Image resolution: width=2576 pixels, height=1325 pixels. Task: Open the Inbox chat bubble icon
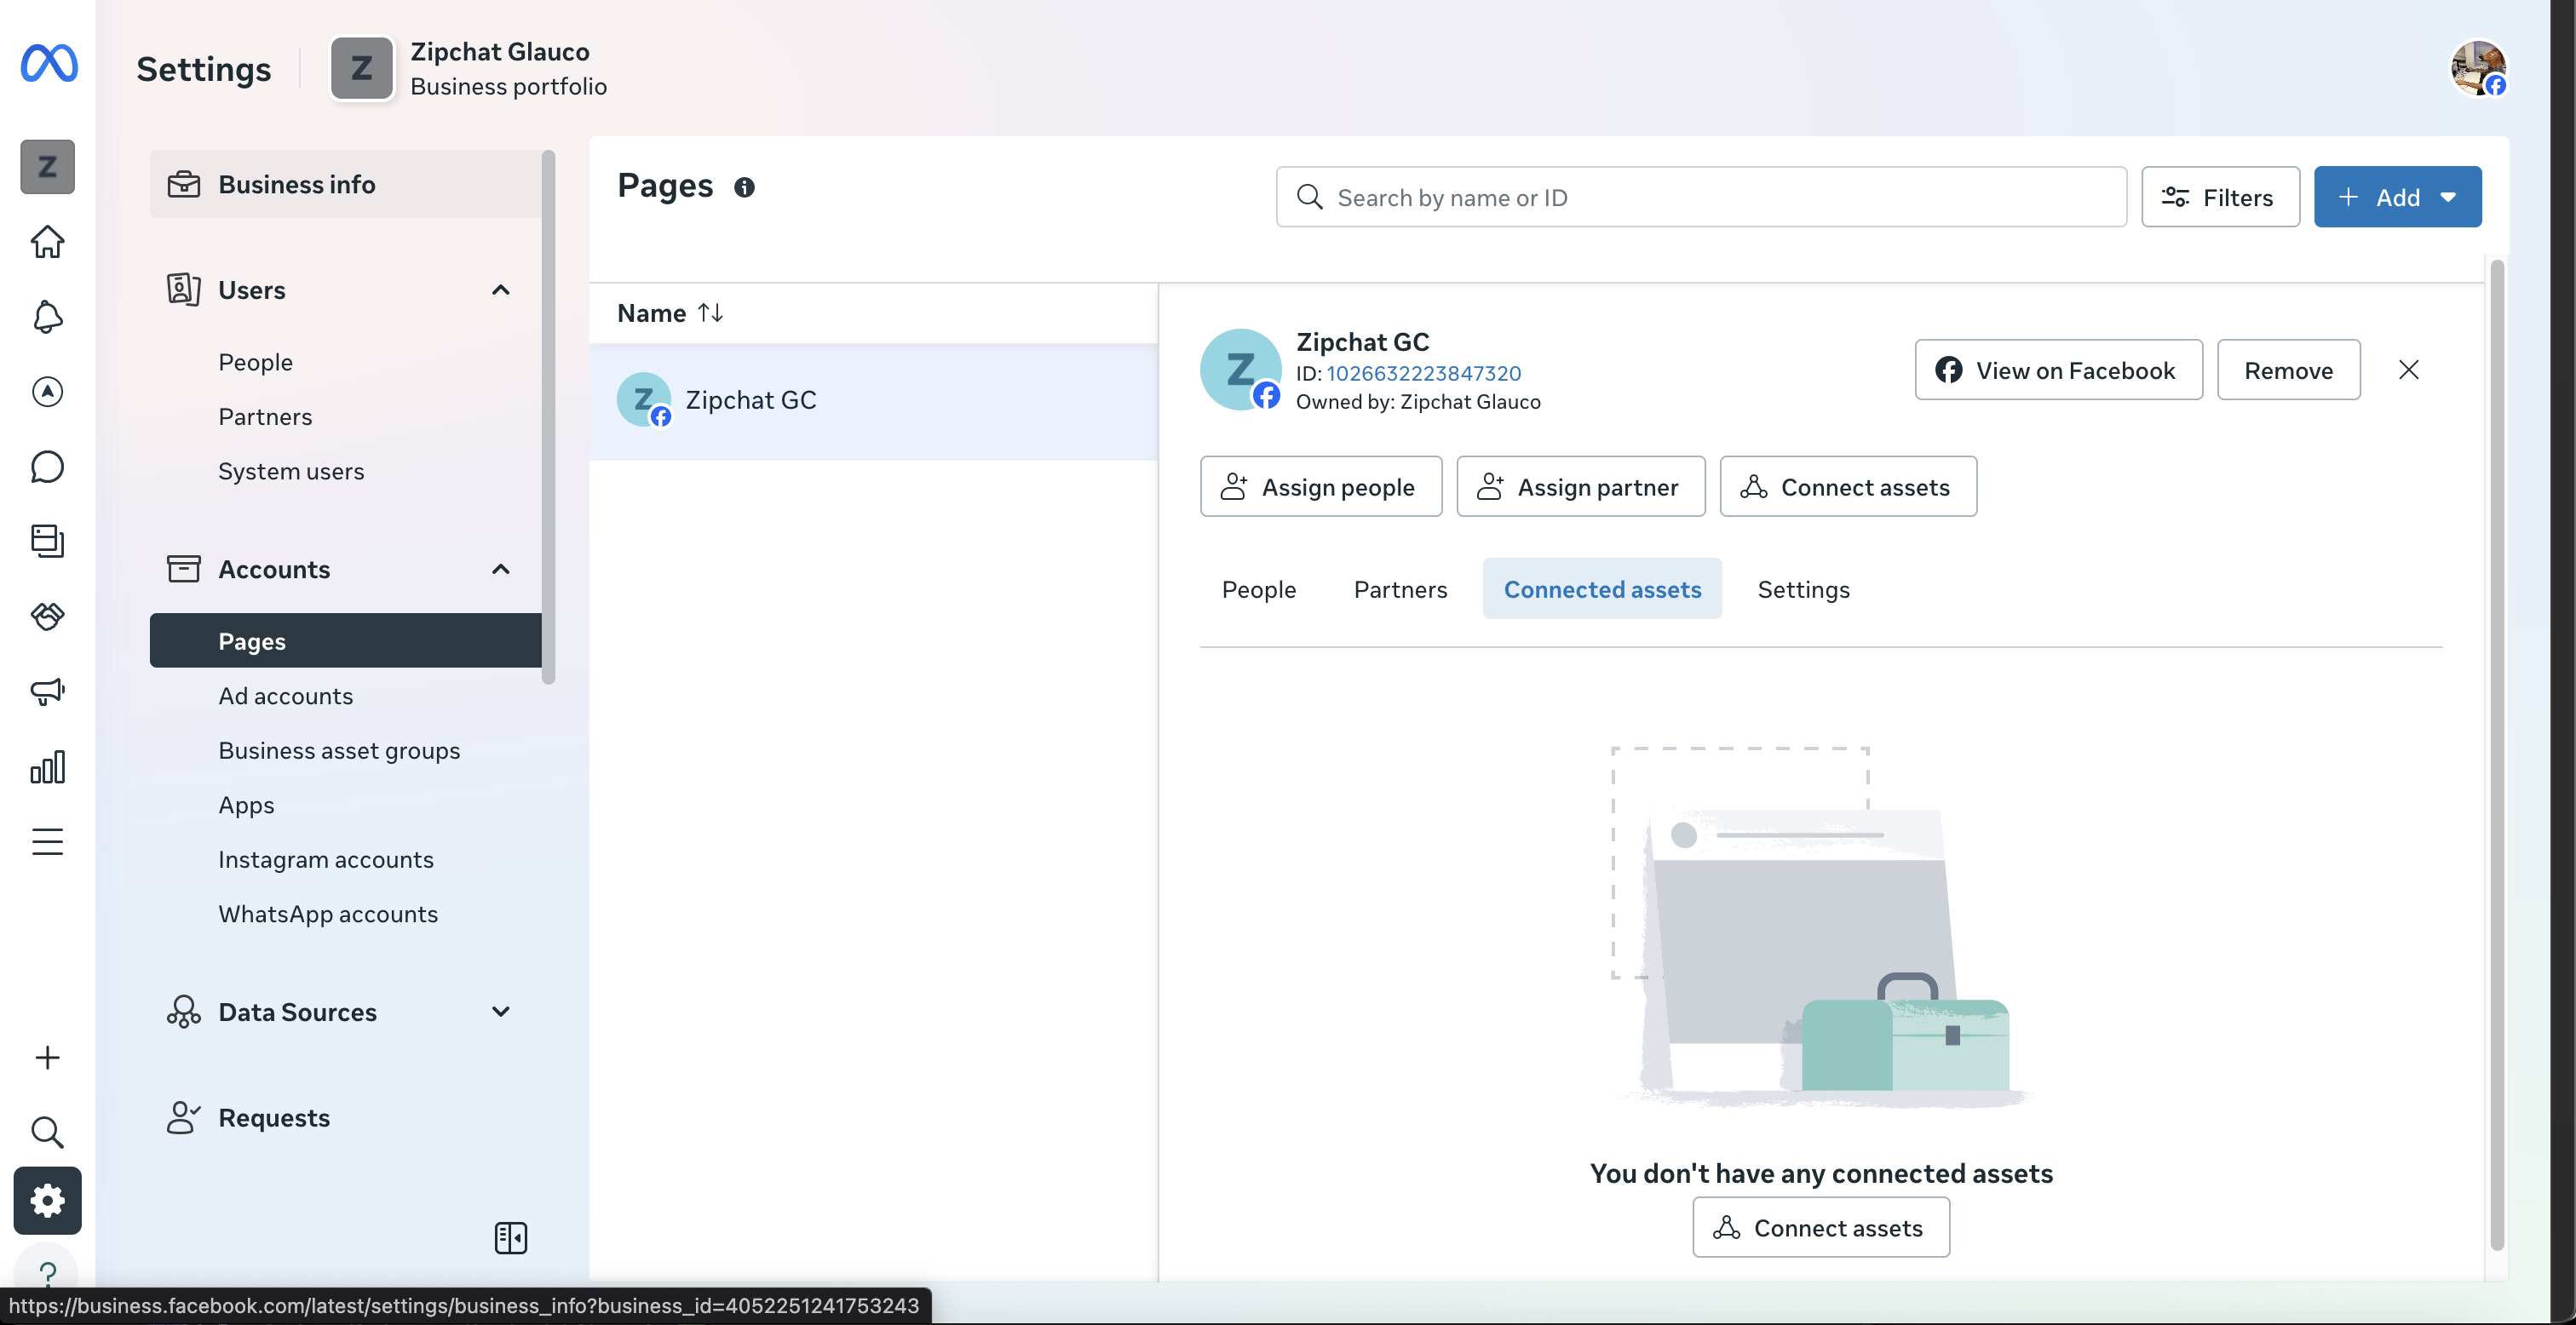point(47,467)
